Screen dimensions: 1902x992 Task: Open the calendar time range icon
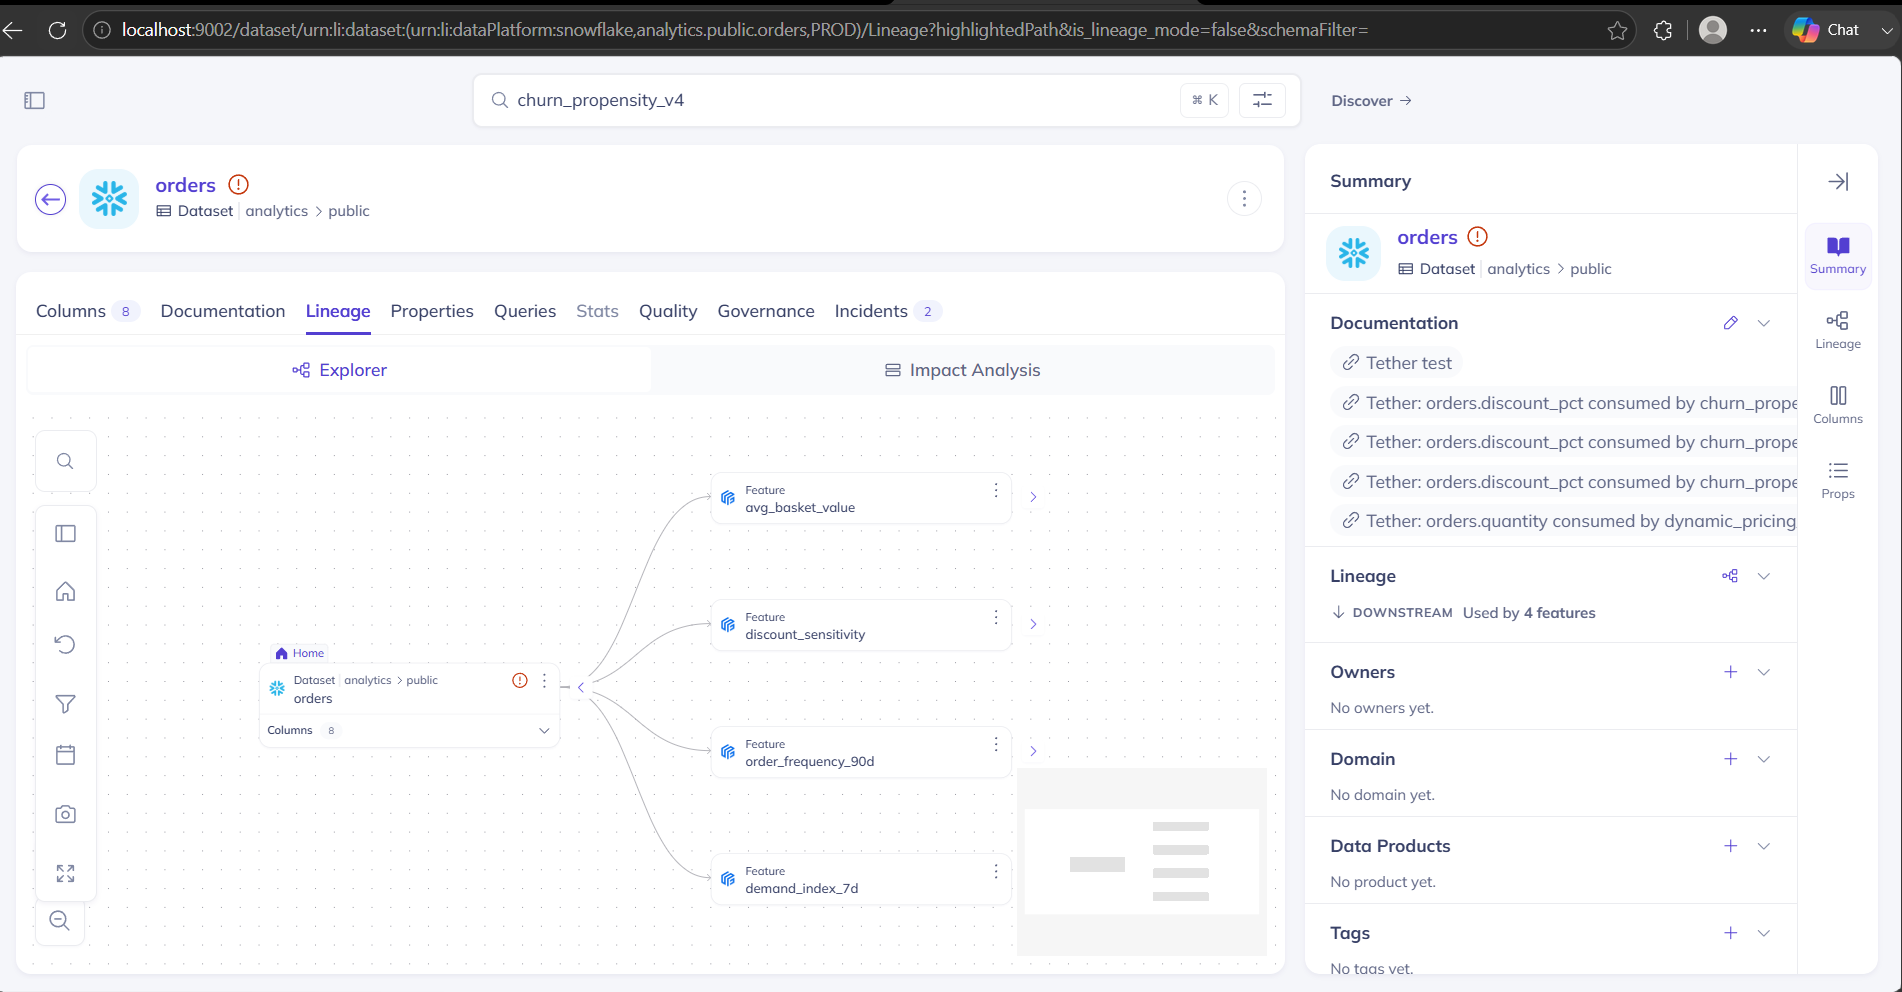click(x=65, y=755)
